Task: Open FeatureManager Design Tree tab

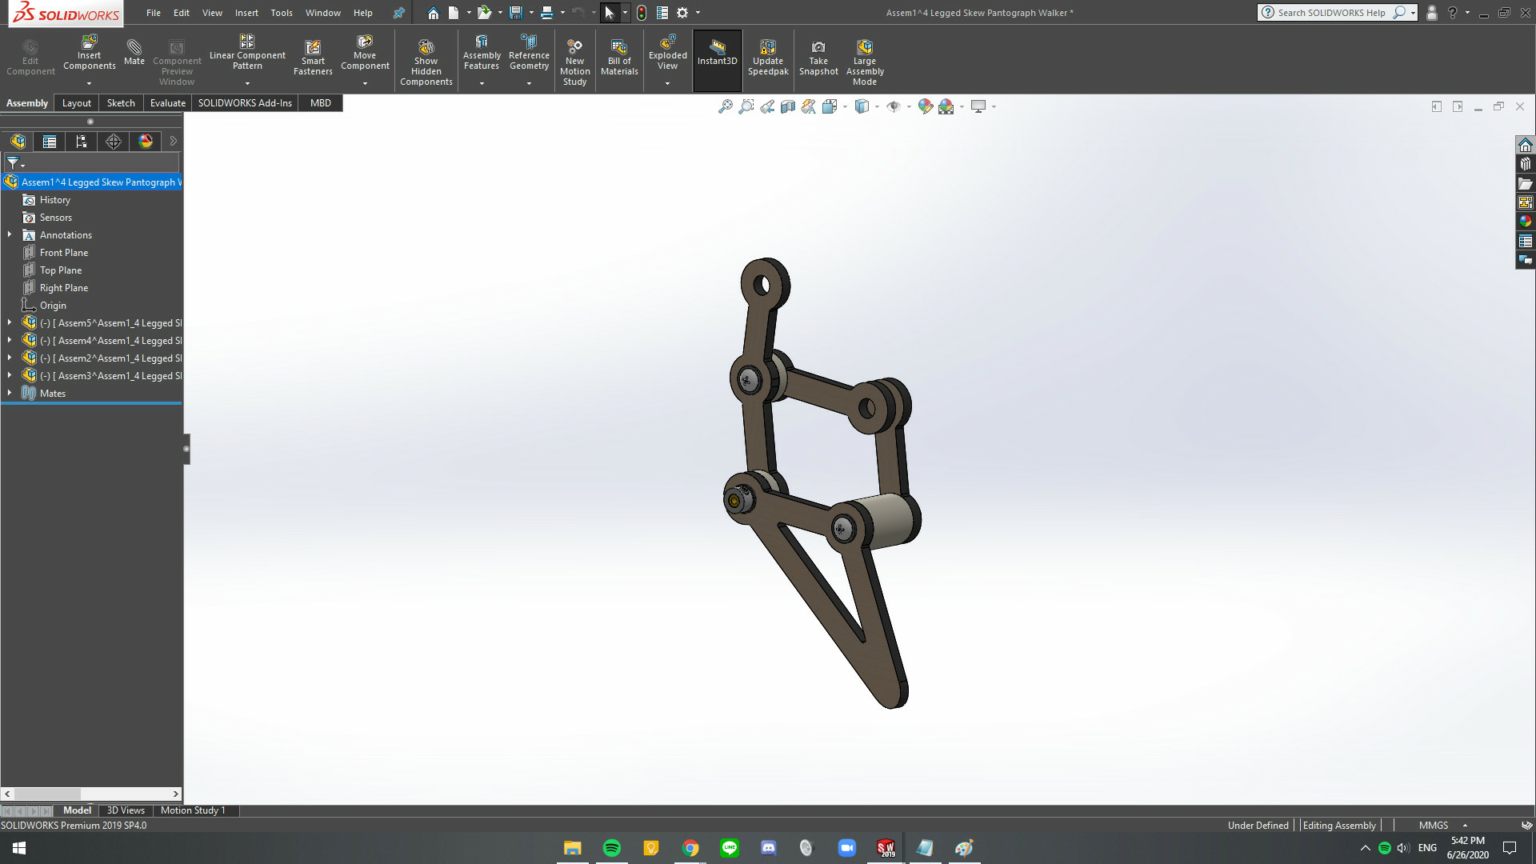Action: click(x=18, y=141)
